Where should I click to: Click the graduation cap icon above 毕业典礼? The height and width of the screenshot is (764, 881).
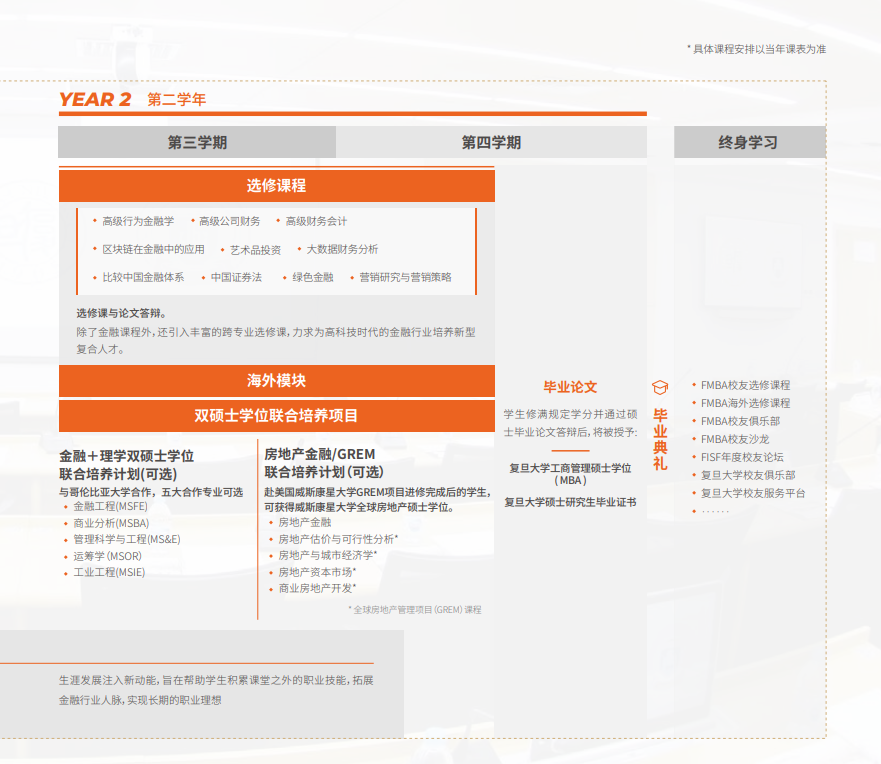[x=660, y=388]
